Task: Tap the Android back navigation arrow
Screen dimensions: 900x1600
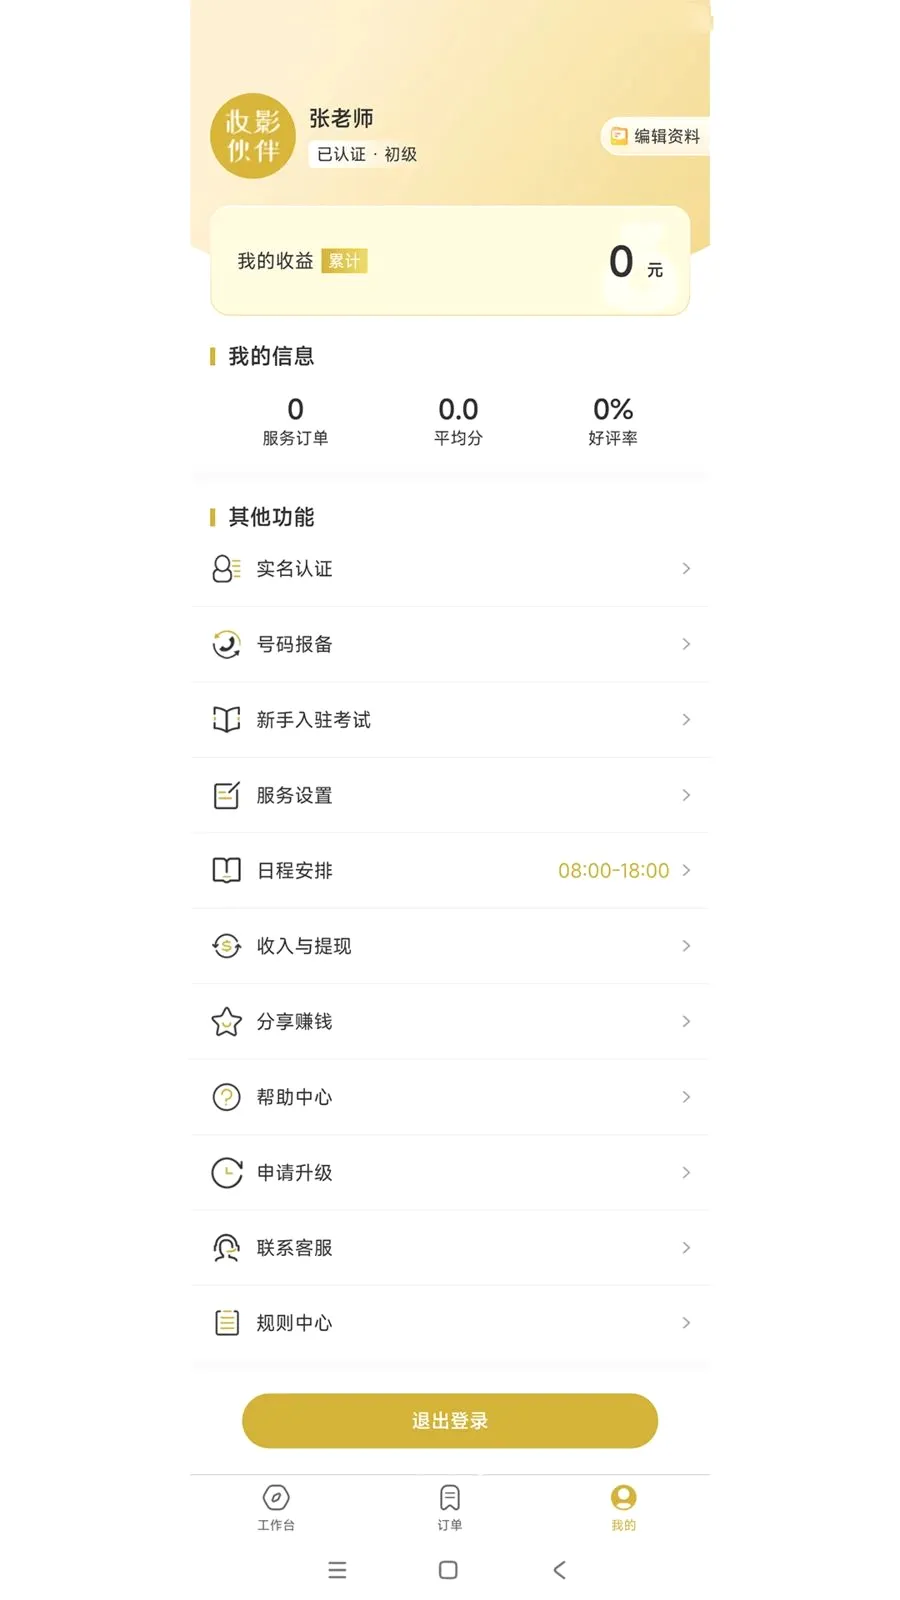Action: (560, 1570)
